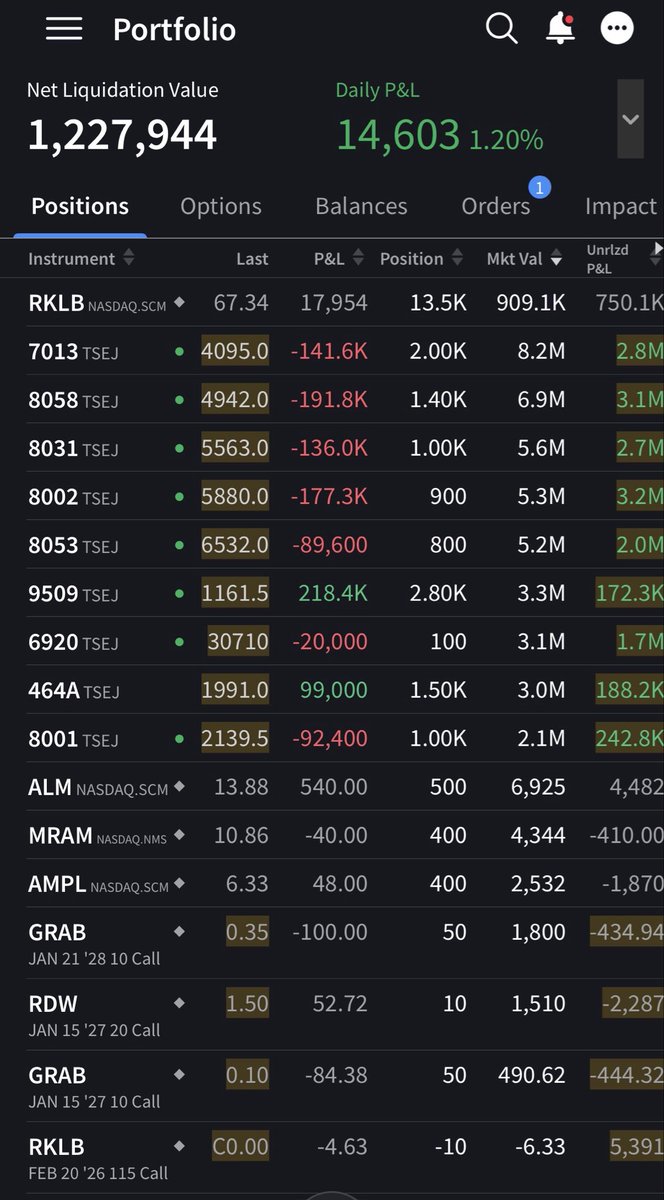Click market value 909.1K
This screenshot has width=664, height=1200.
(x=531, y=302)
